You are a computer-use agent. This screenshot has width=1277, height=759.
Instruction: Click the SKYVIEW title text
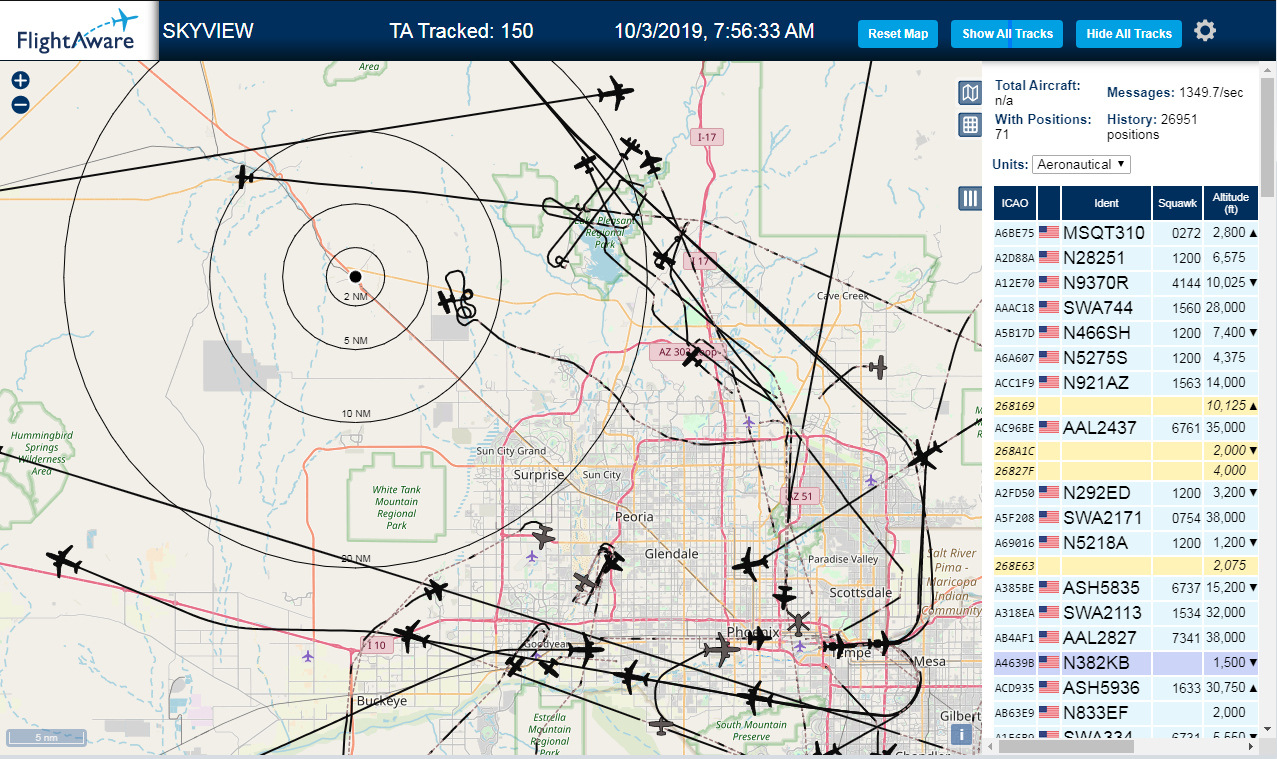tap(208, 31)
